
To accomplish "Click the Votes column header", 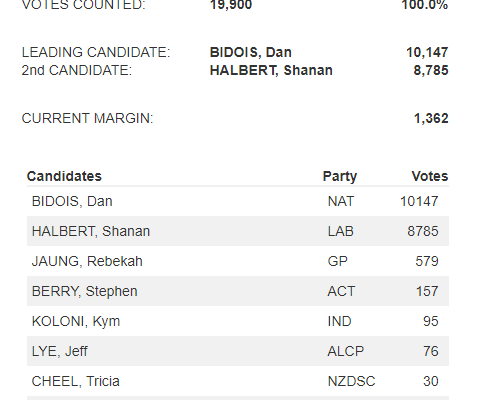I will (430, 176).
